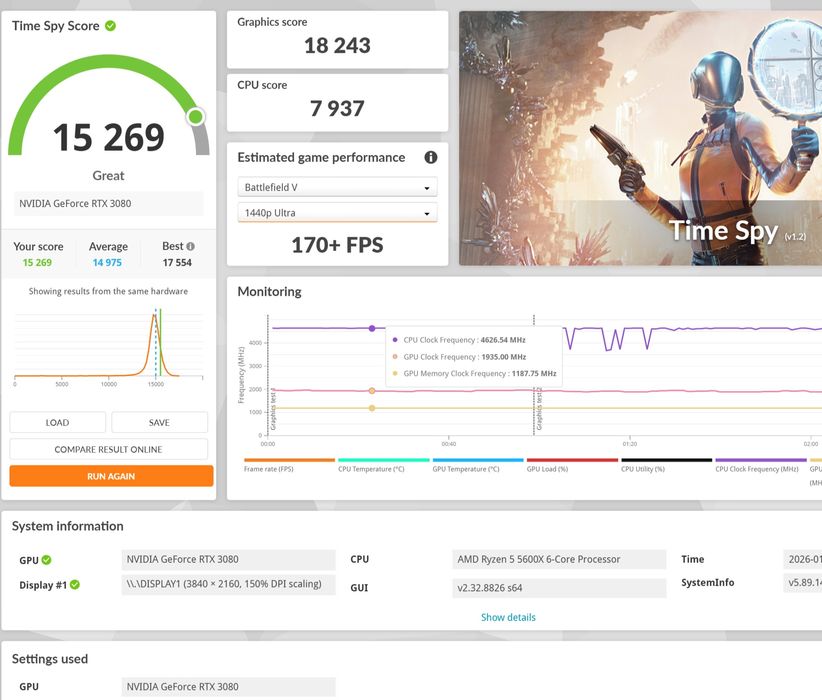Image resolution: width=822 pixels, height=700 pixels.
Task: Click the orange GPU clock data point on chart
Action: (x=372, y=391)
